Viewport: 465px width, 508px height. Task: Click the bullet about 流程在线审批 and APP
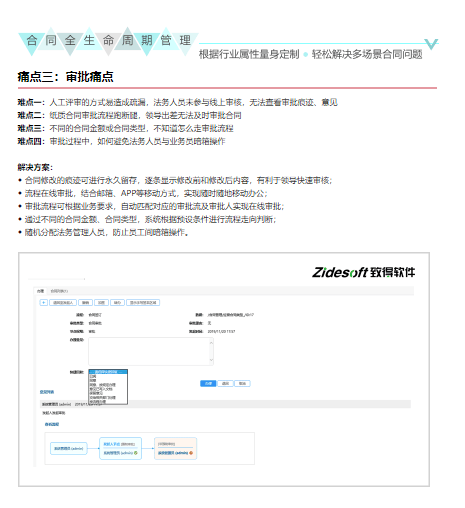point(143,193)
